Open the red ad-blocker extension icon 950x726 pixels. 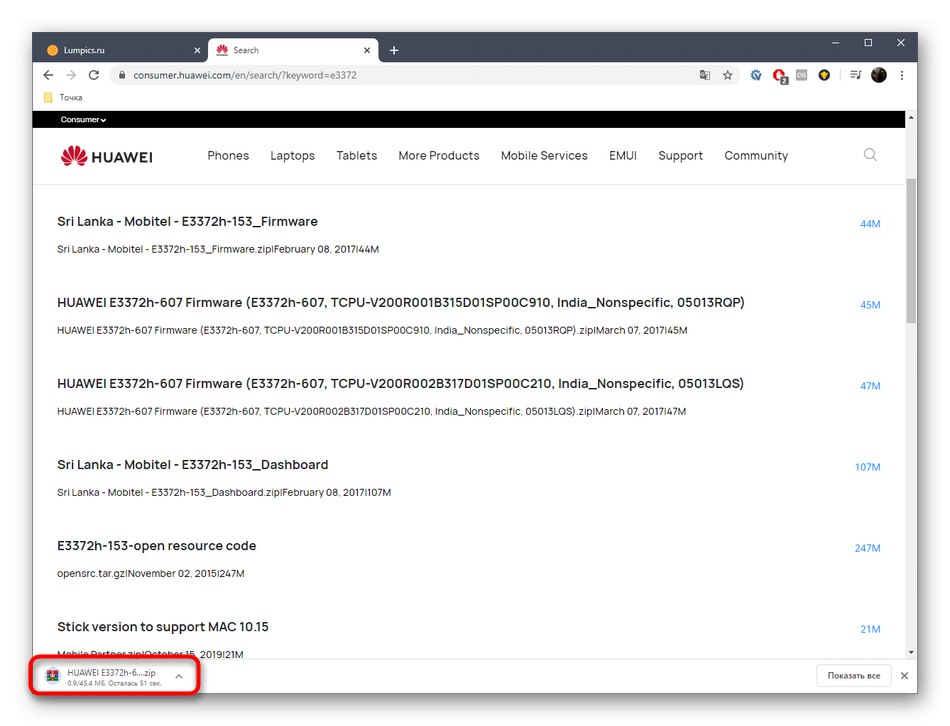[x=779, y=76]
